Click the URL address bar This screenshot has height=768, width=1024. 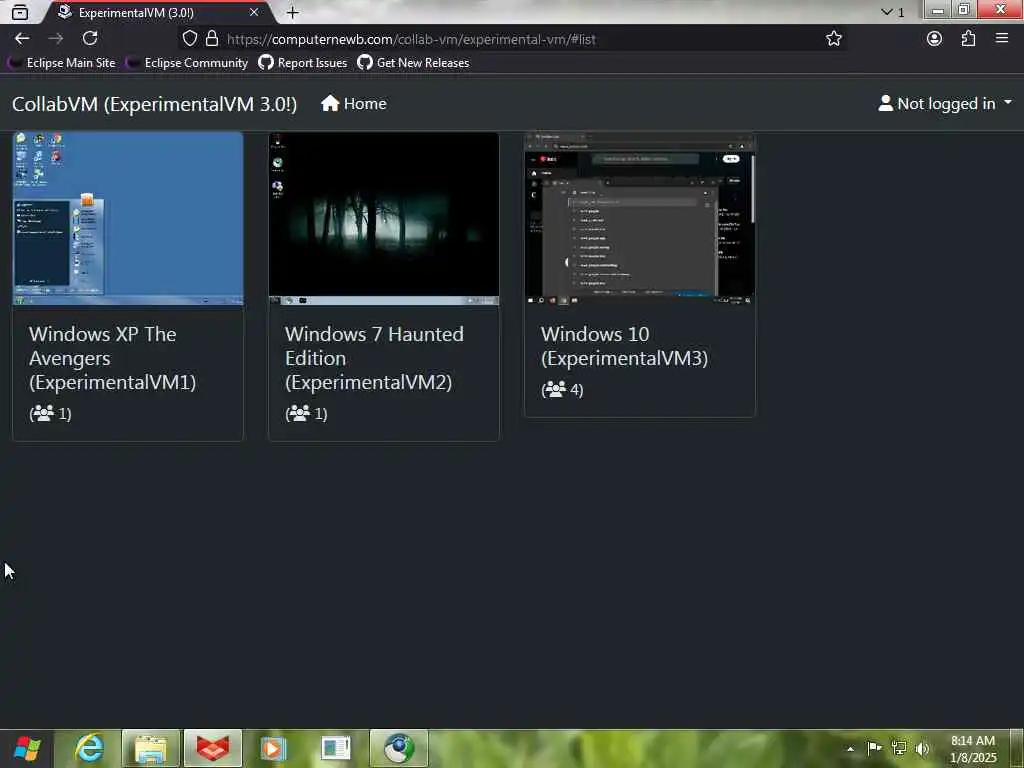513,39
